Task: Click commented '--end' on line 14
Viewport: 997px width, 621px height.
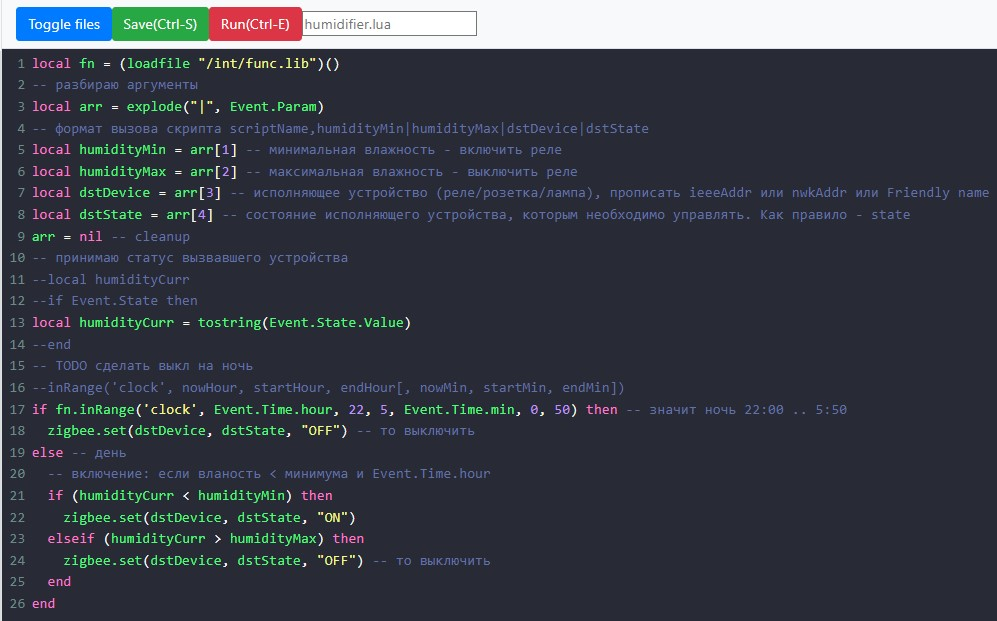Action: point(52,345)
